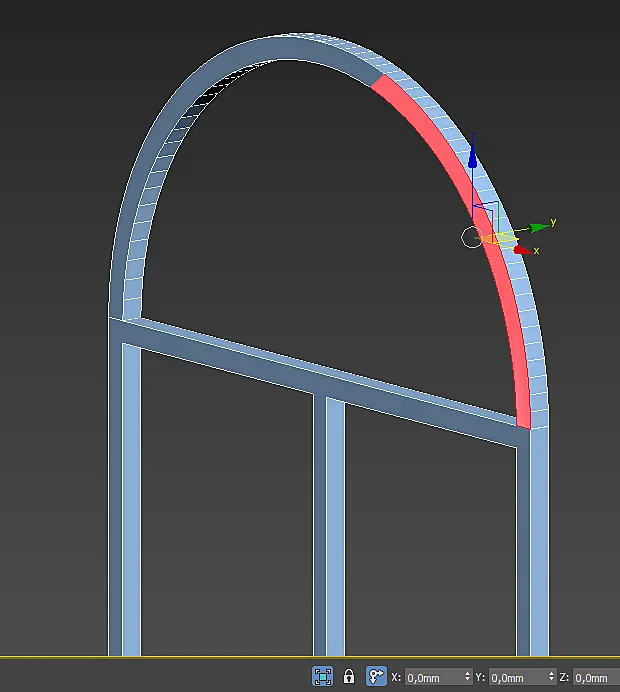Click the green Y-axis arrow of gizmo
The width and height of the screenshot is (620, 692).
tap(539, 228)
